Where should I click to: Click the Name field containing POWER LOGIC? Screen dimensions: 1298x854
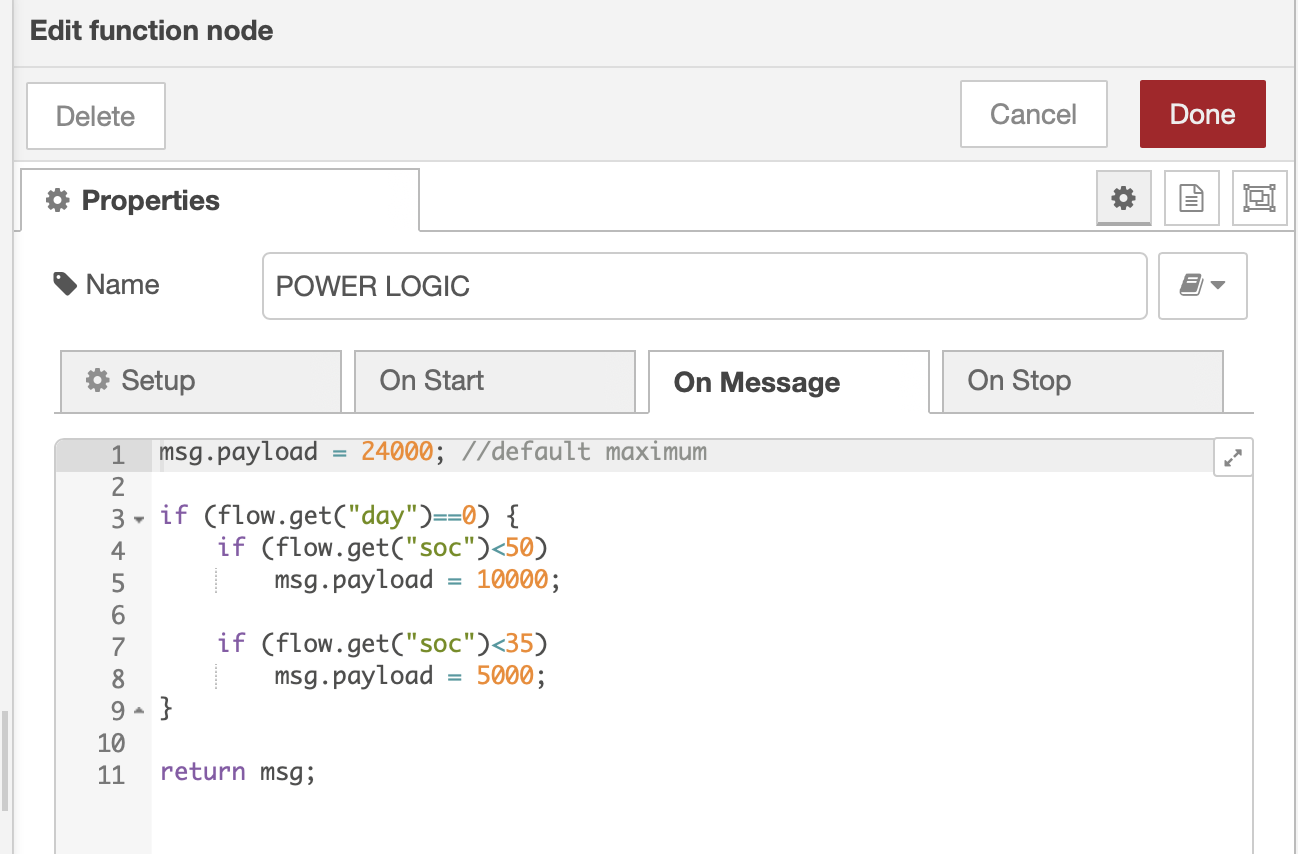704,286
